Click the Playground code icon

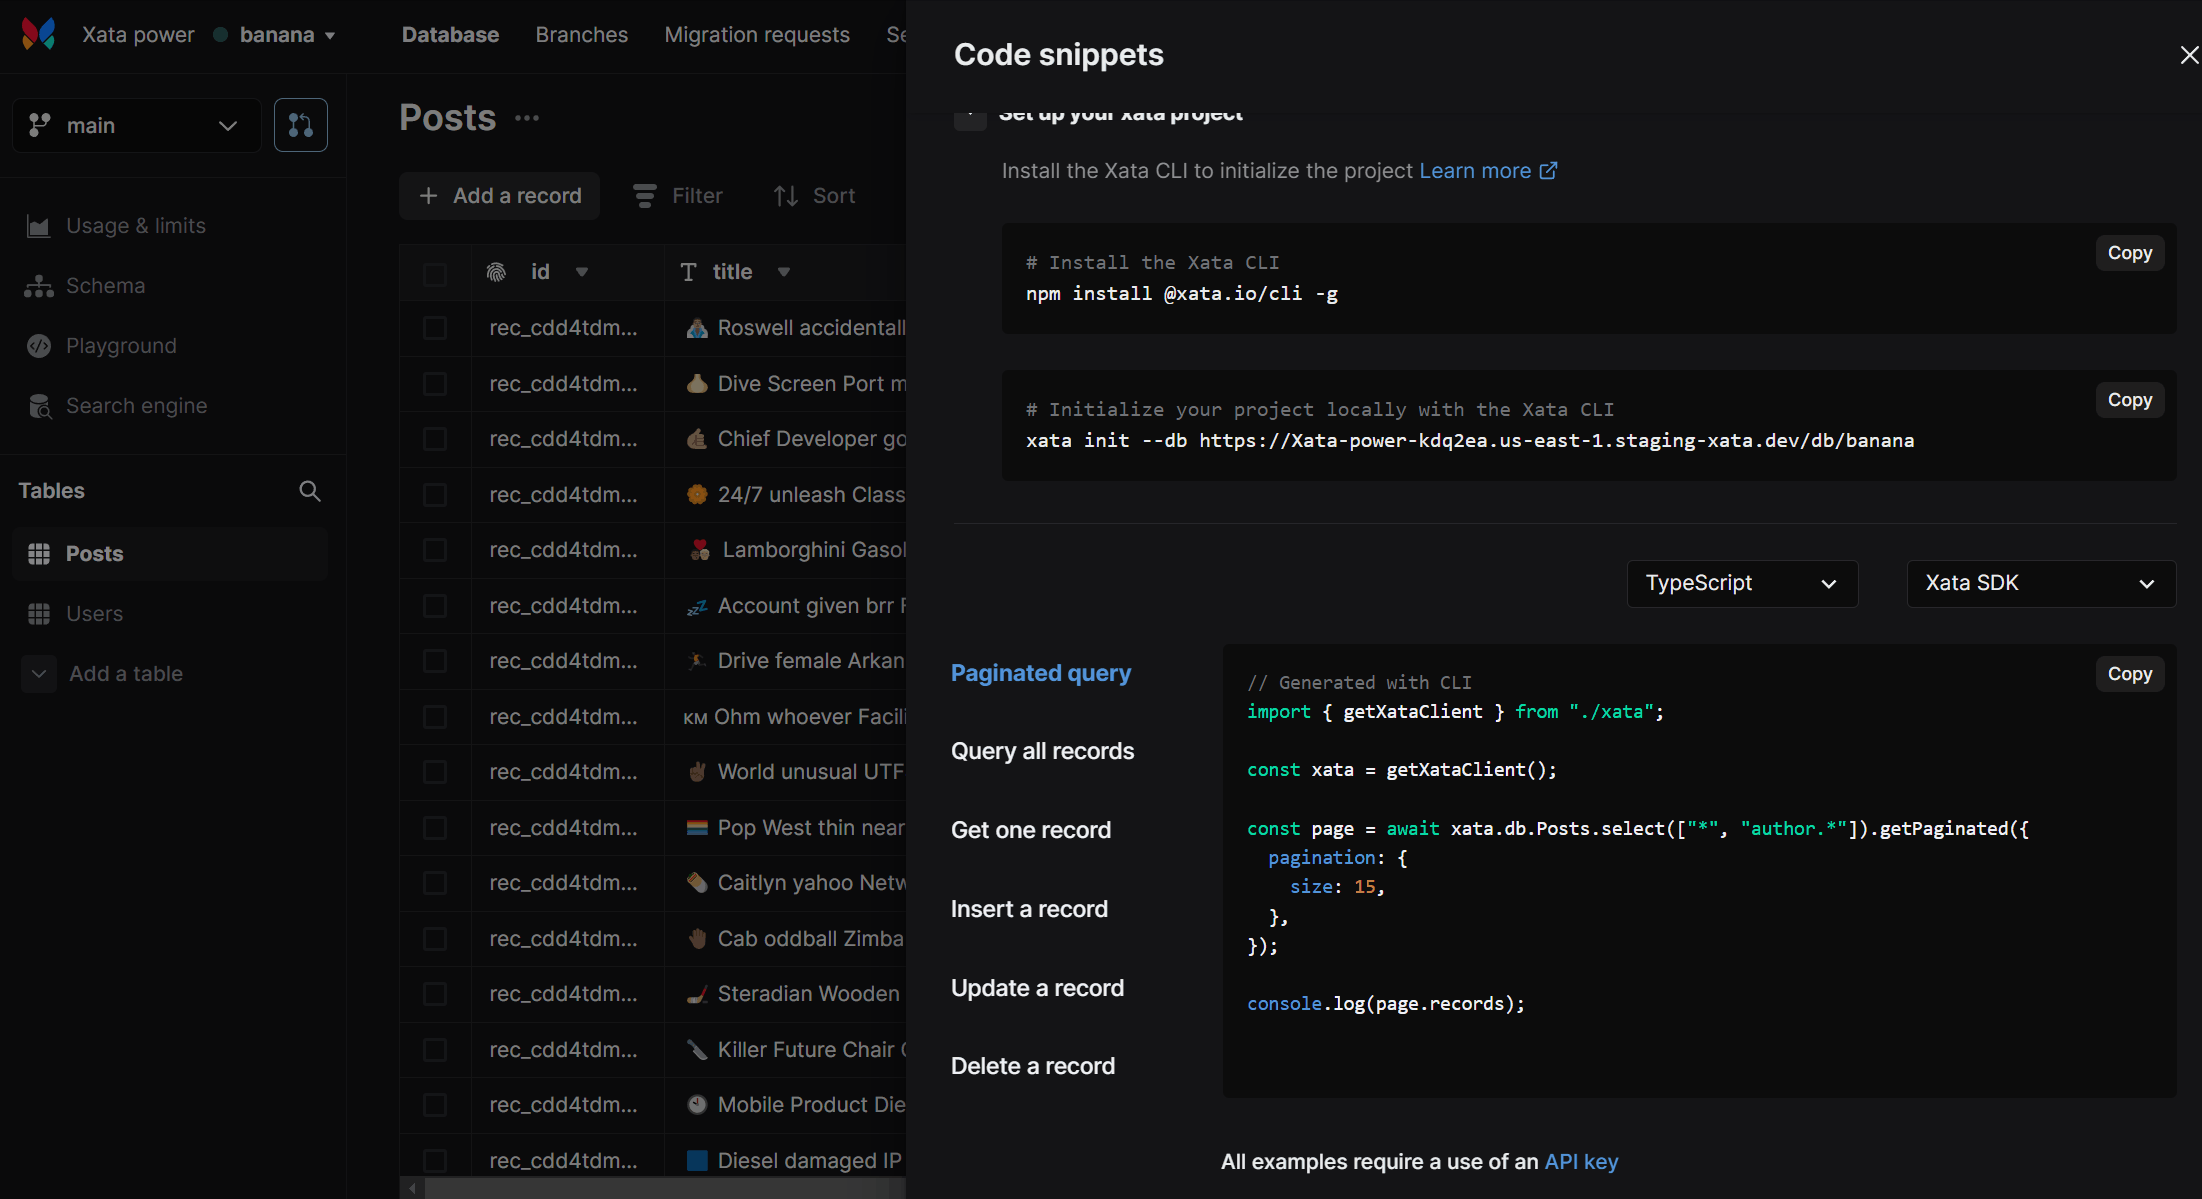click(38, 346)
